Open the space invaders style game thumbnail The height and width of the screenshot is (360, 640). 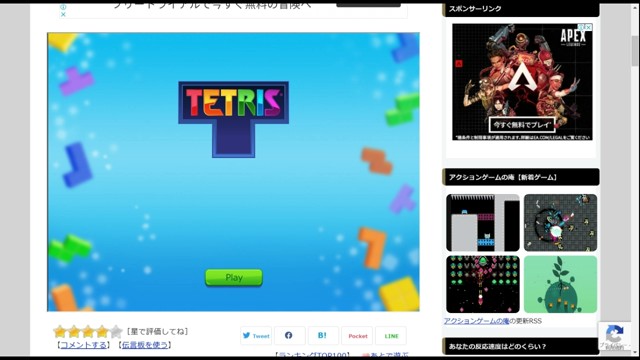click(483, 284)
